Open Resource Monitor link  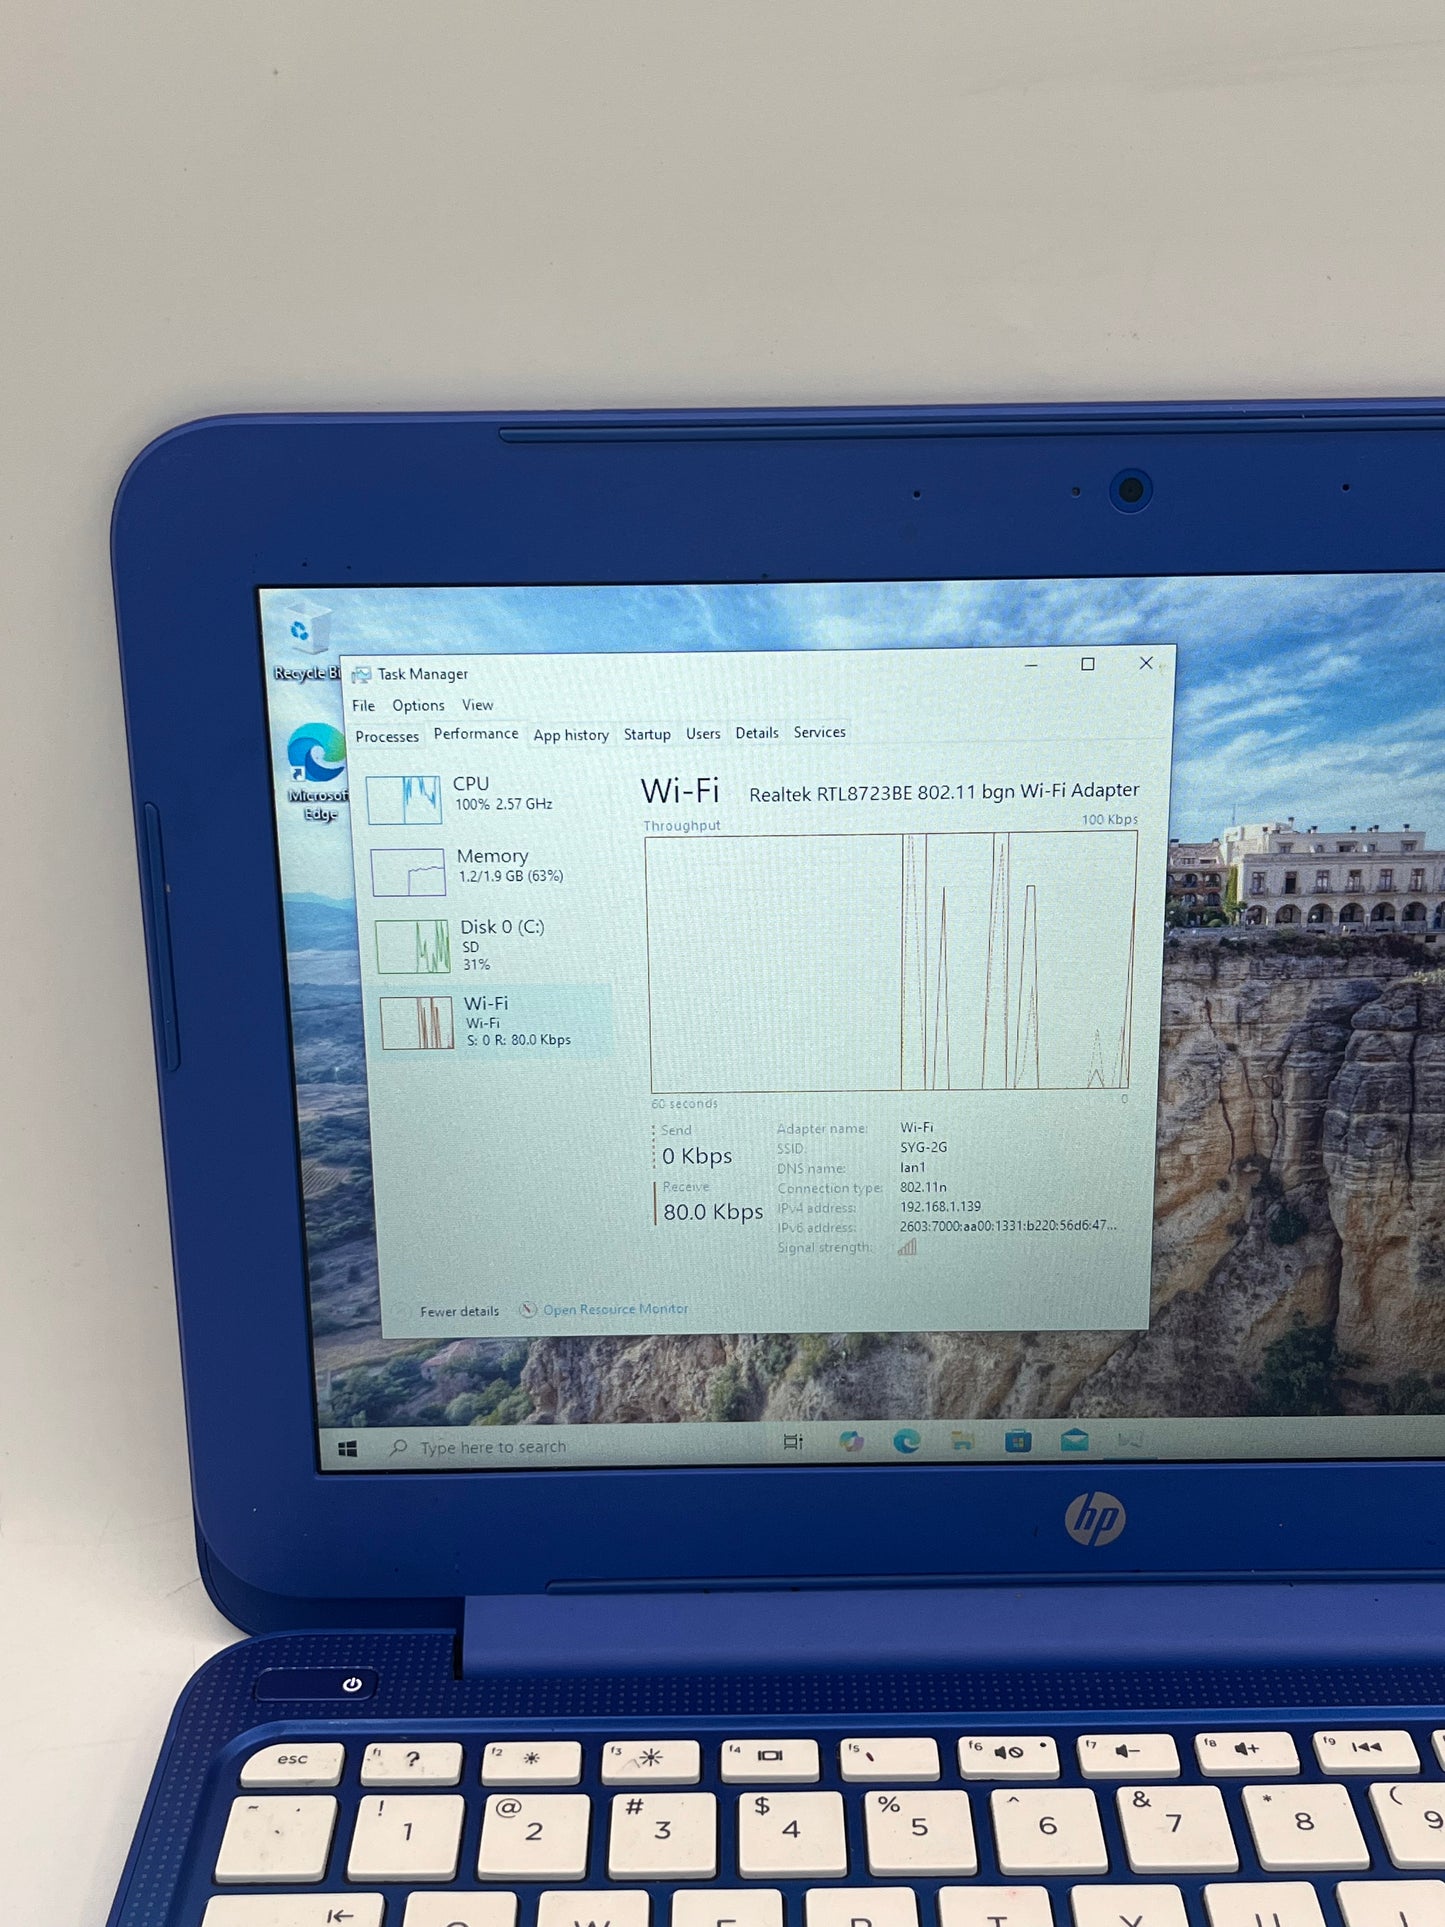tap(615, 1309)
